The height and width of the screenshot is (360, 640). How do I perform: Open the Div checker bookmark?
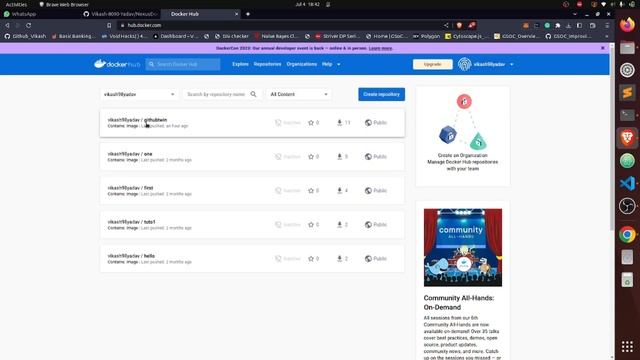click(x=231, y=36)
